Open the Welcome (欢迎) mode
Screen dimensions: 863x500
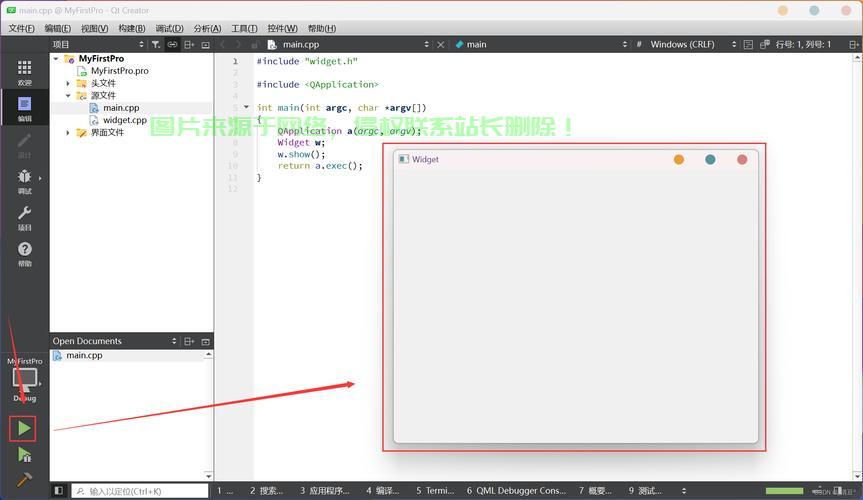(x=24, y=71)
